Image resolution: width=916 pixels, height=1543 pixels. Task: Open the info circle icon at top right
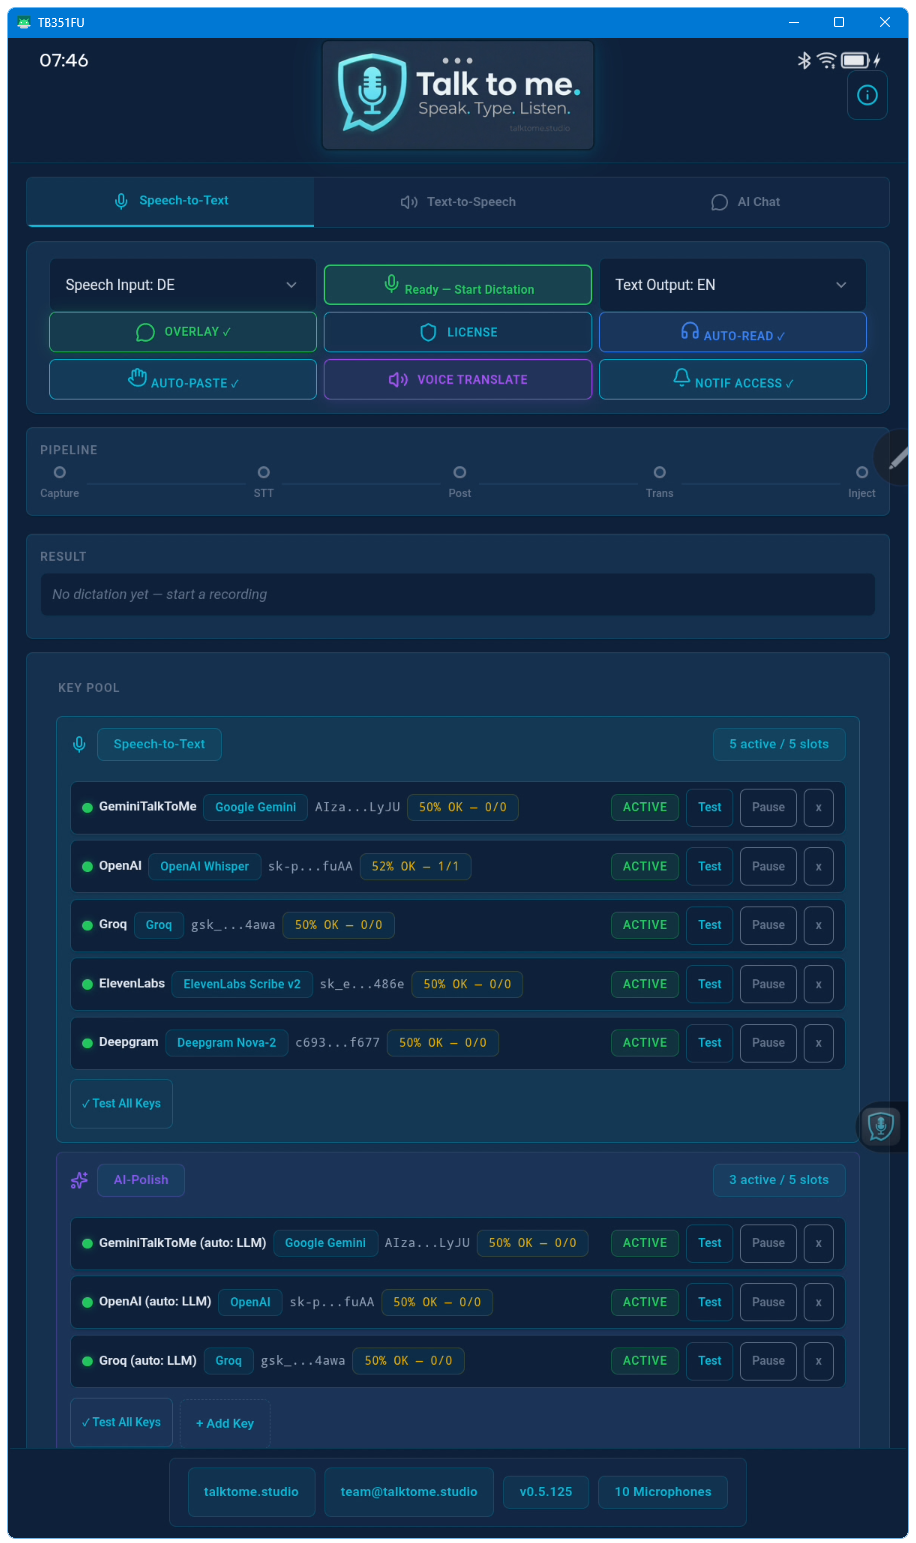pyautogui.click(x=867, y=95)
